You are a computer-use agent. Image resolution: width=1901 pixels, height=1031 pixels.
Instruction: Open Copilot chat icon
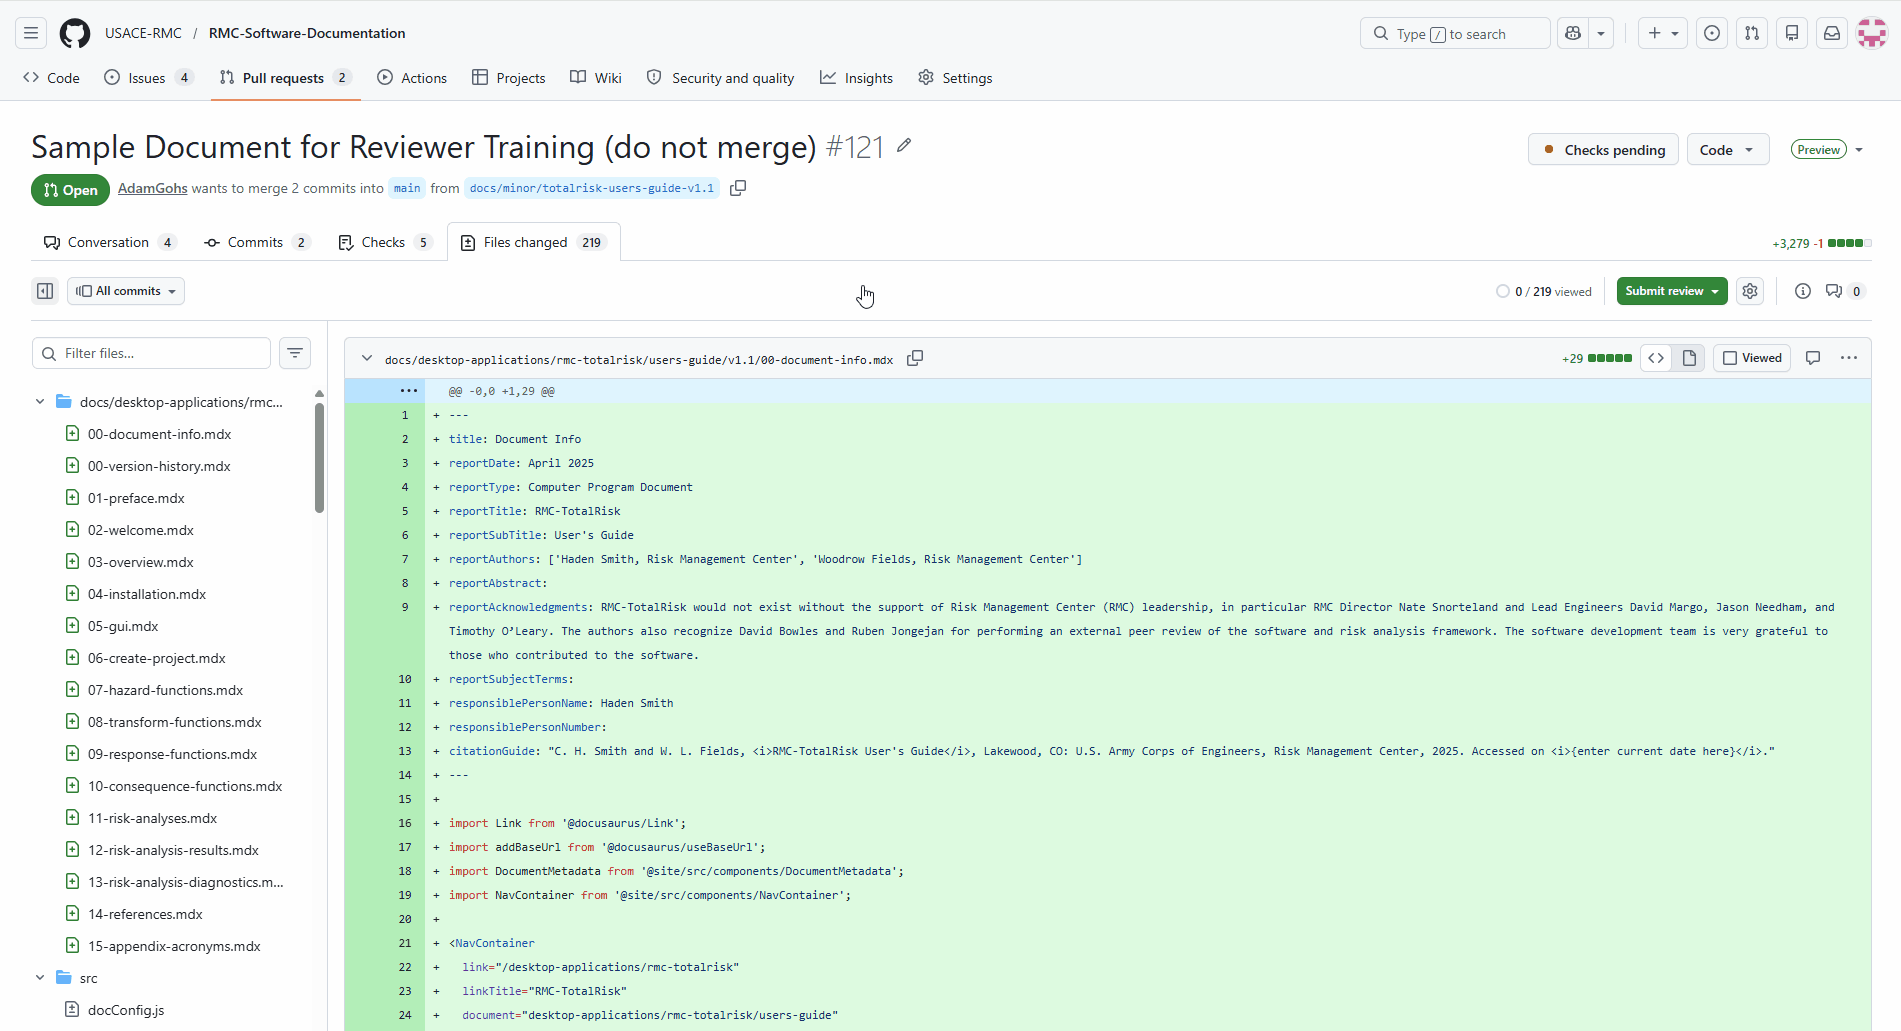(1573, 33)
